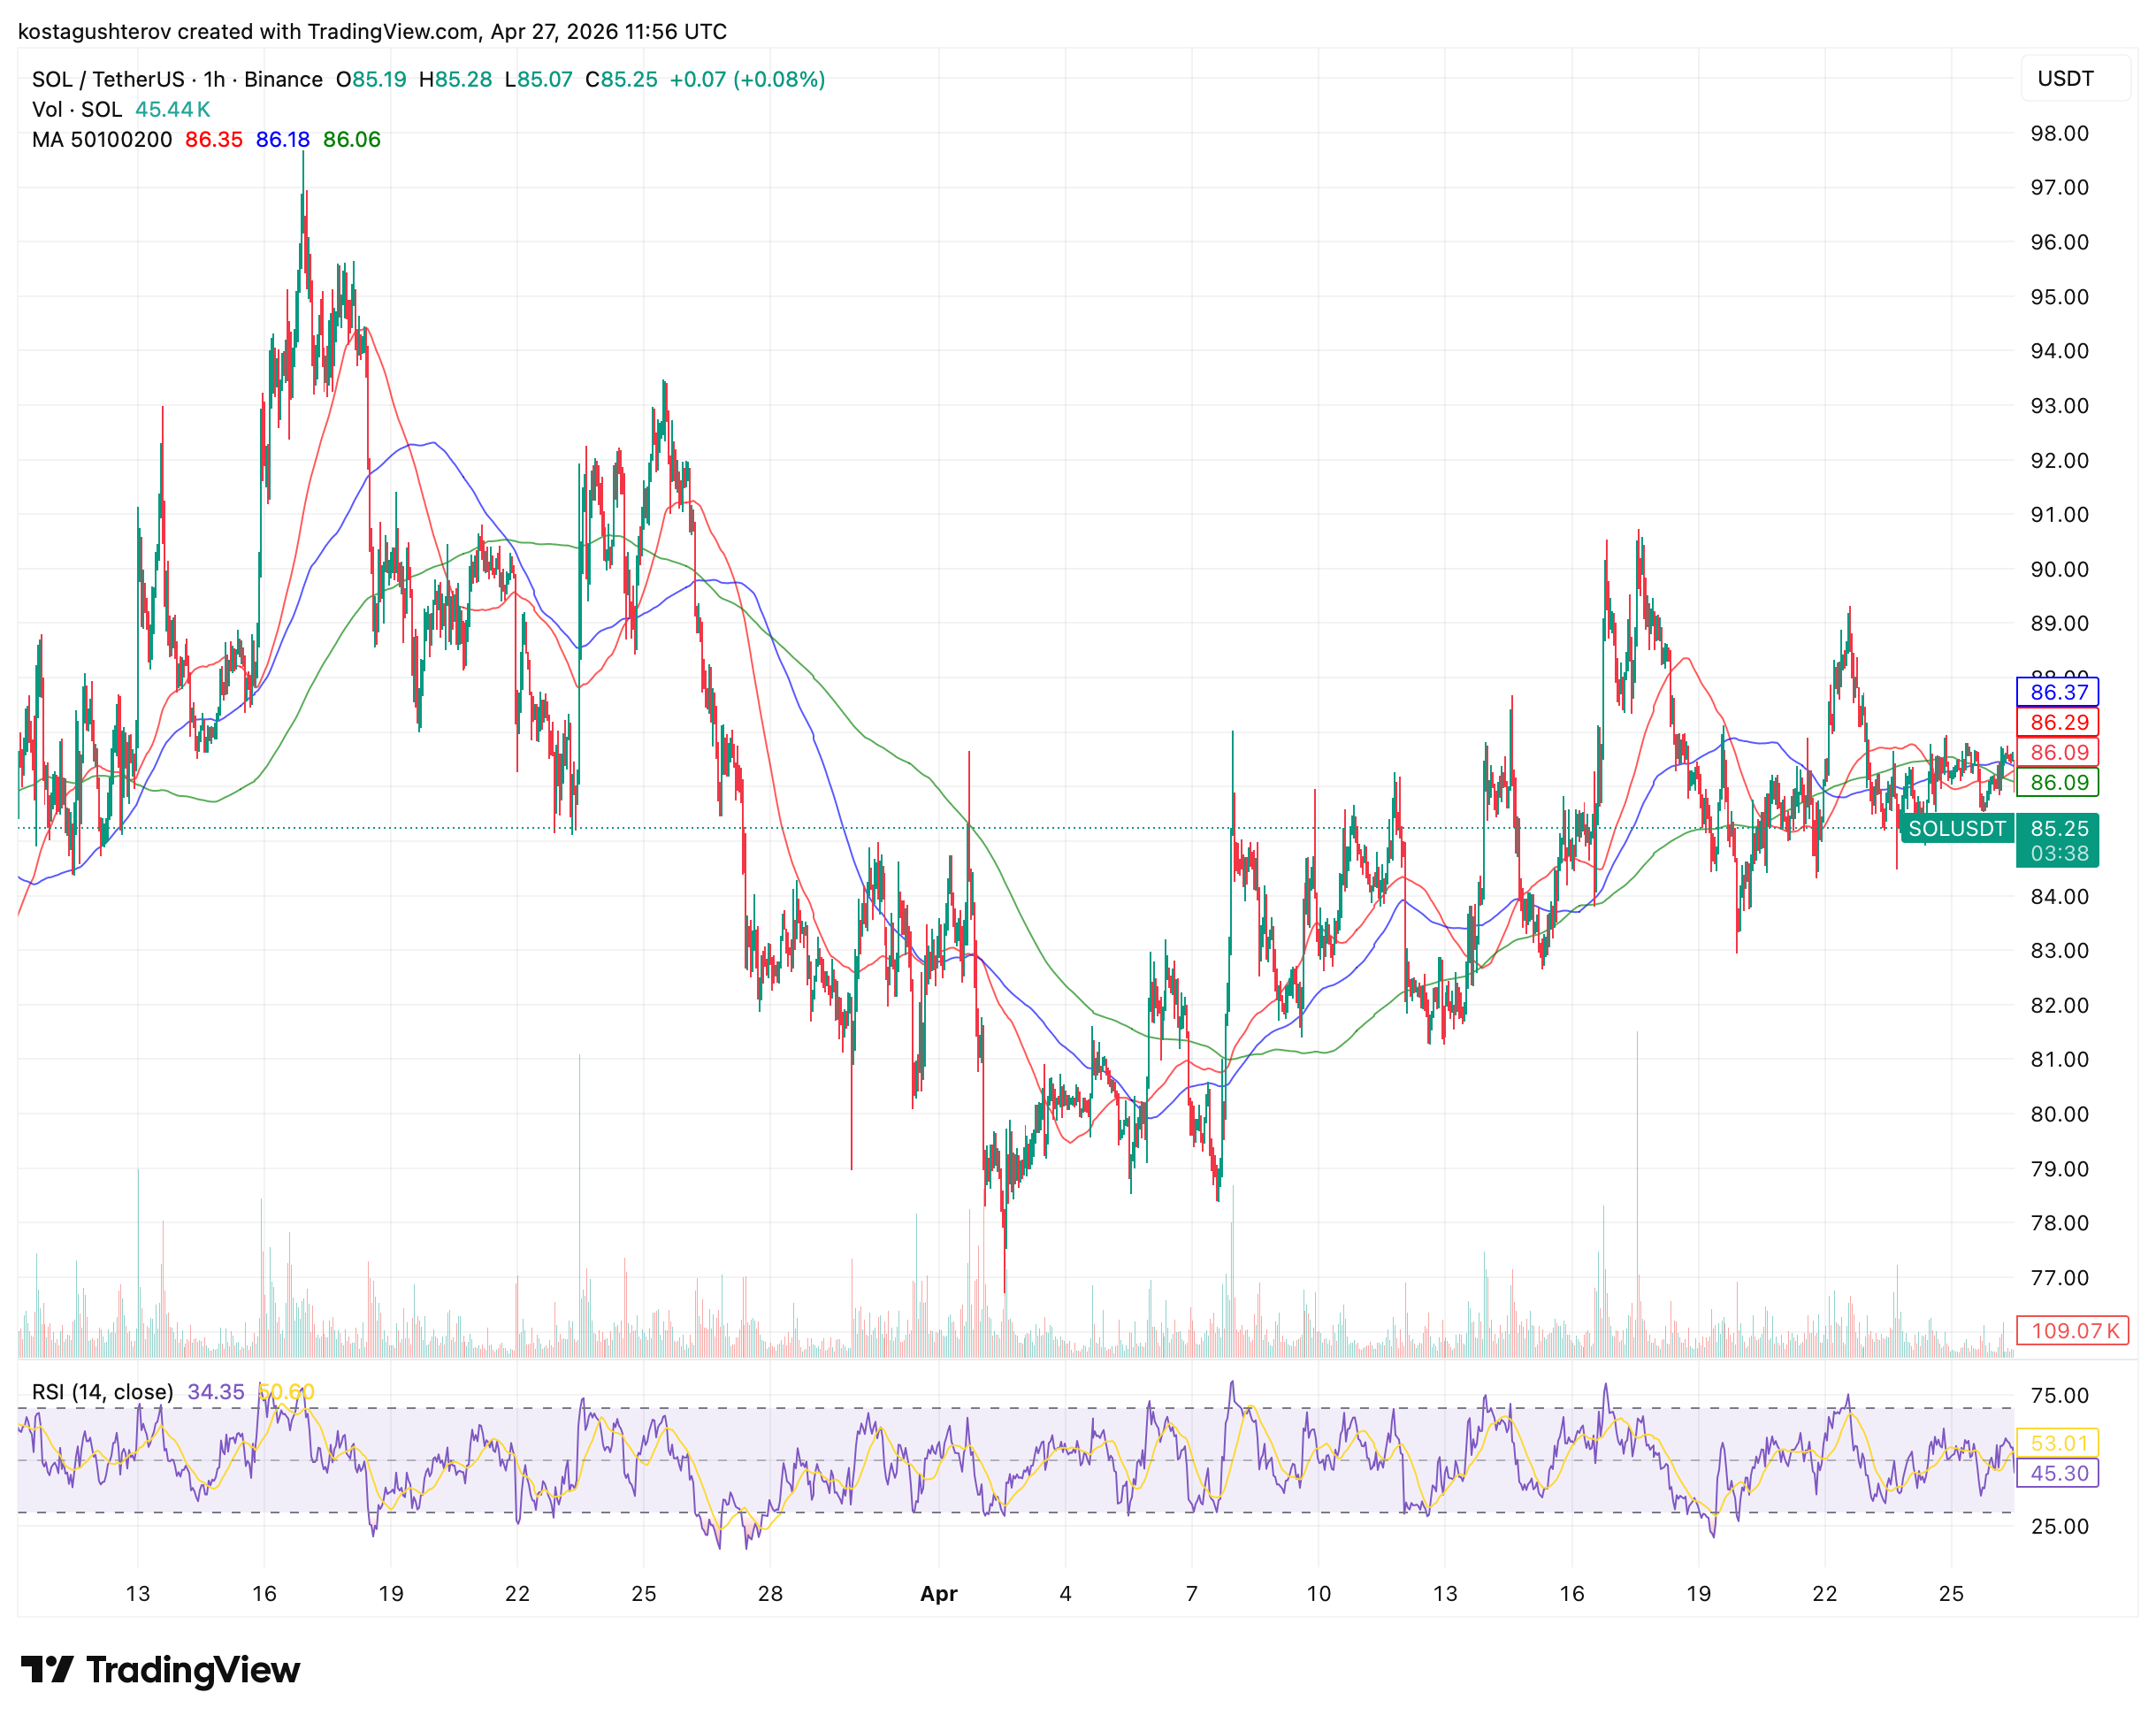Screen dimensions: 2156x1723
Task: Select the Vol · SOL indicator legend
Action: click(77, 109)
